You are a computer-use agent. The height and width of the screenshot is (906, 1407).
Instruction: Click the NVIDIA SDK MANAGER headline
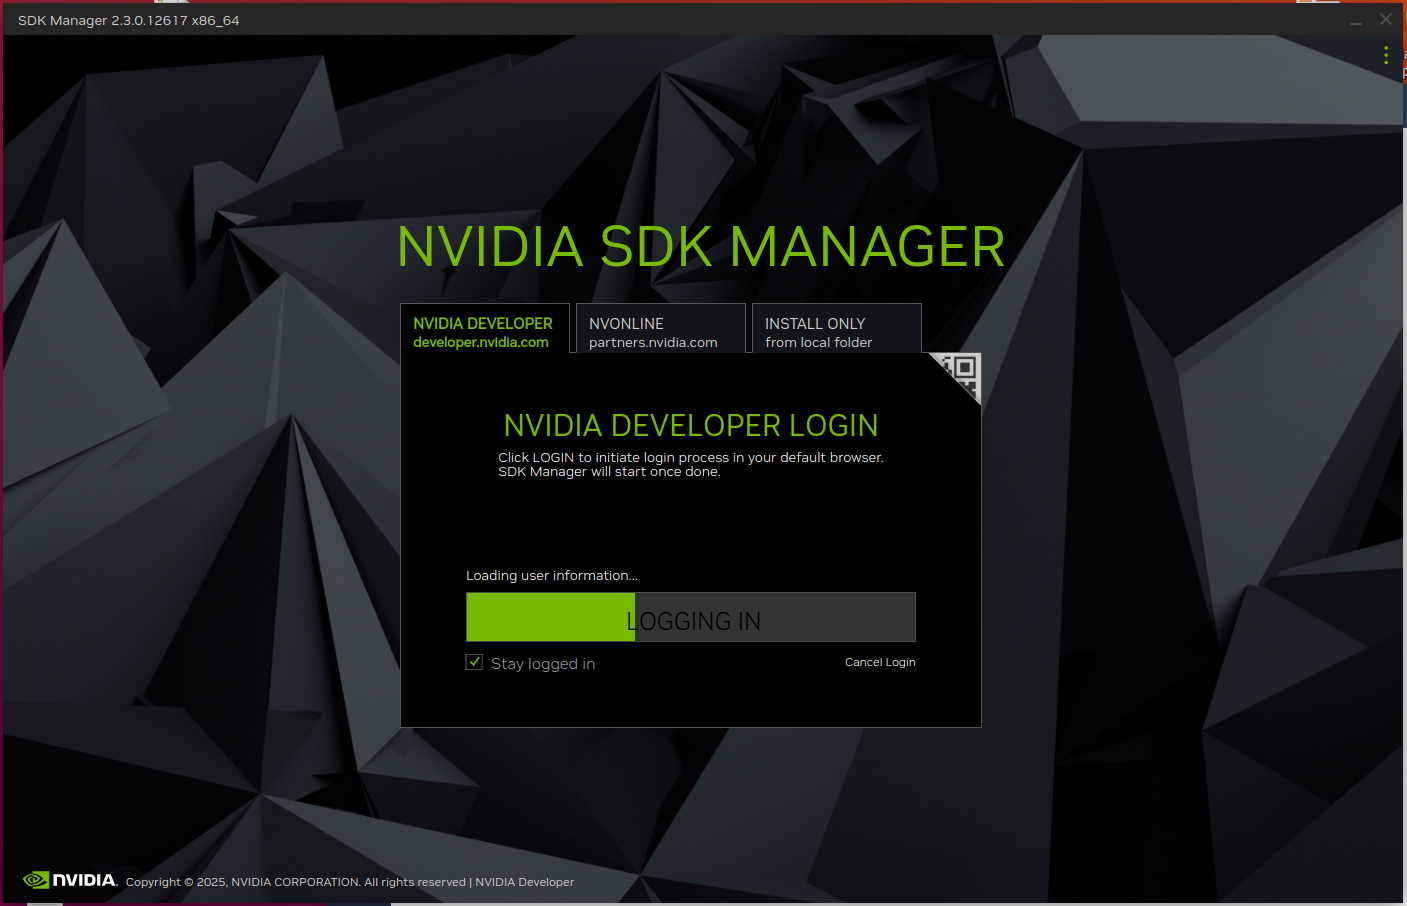(701, 247)
